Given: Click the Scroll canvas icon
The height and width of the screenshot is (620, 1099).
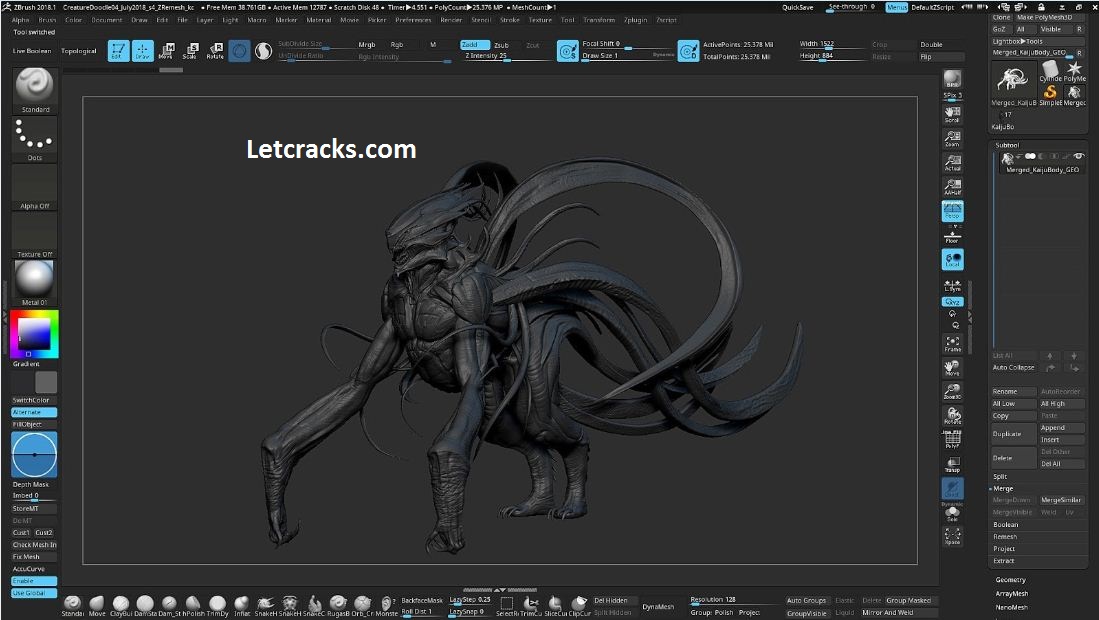Looking at the screenshot, I should click(952, 113).
